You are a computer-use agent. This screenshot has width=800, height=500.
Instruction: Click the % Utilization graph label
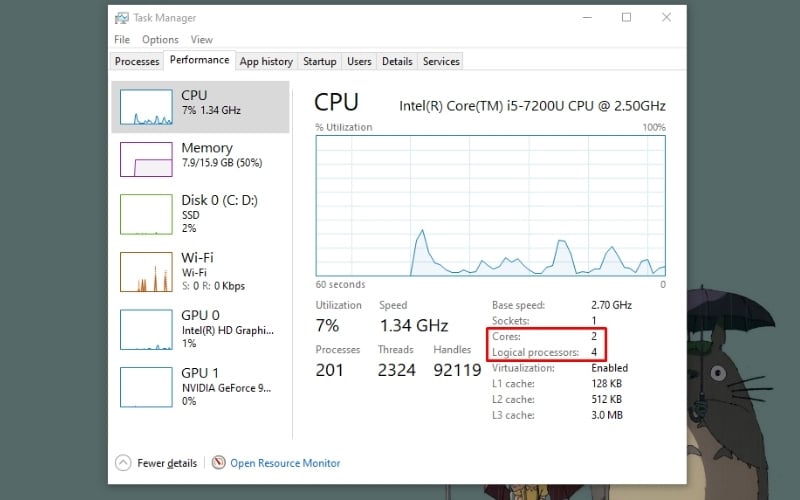pos(343,128)
